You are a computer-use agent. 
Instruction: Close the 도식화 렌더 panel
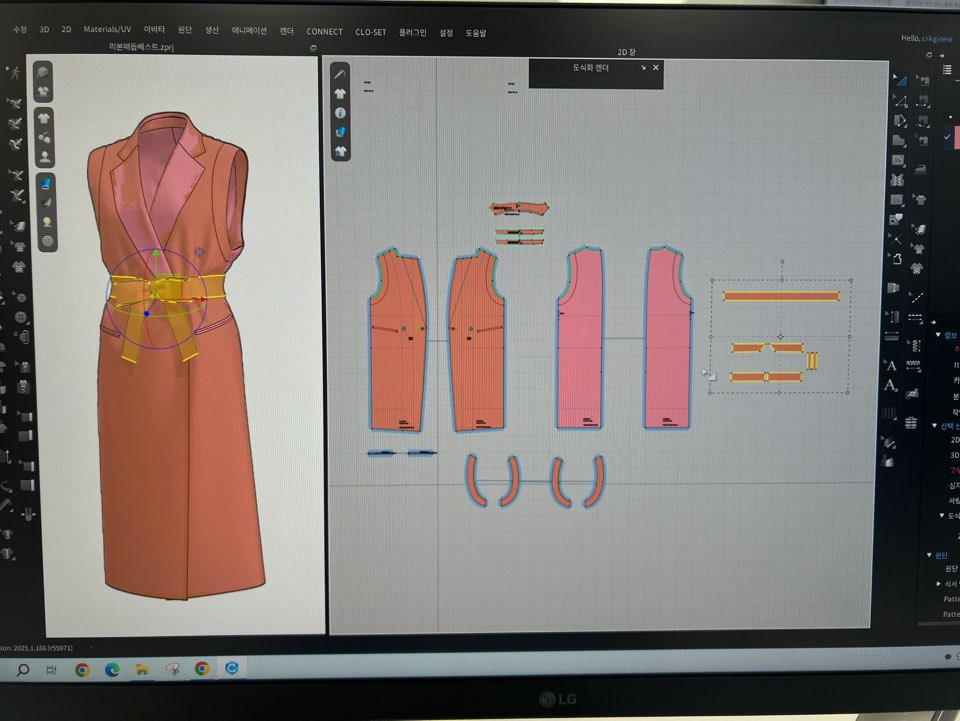tap(656, 68)
